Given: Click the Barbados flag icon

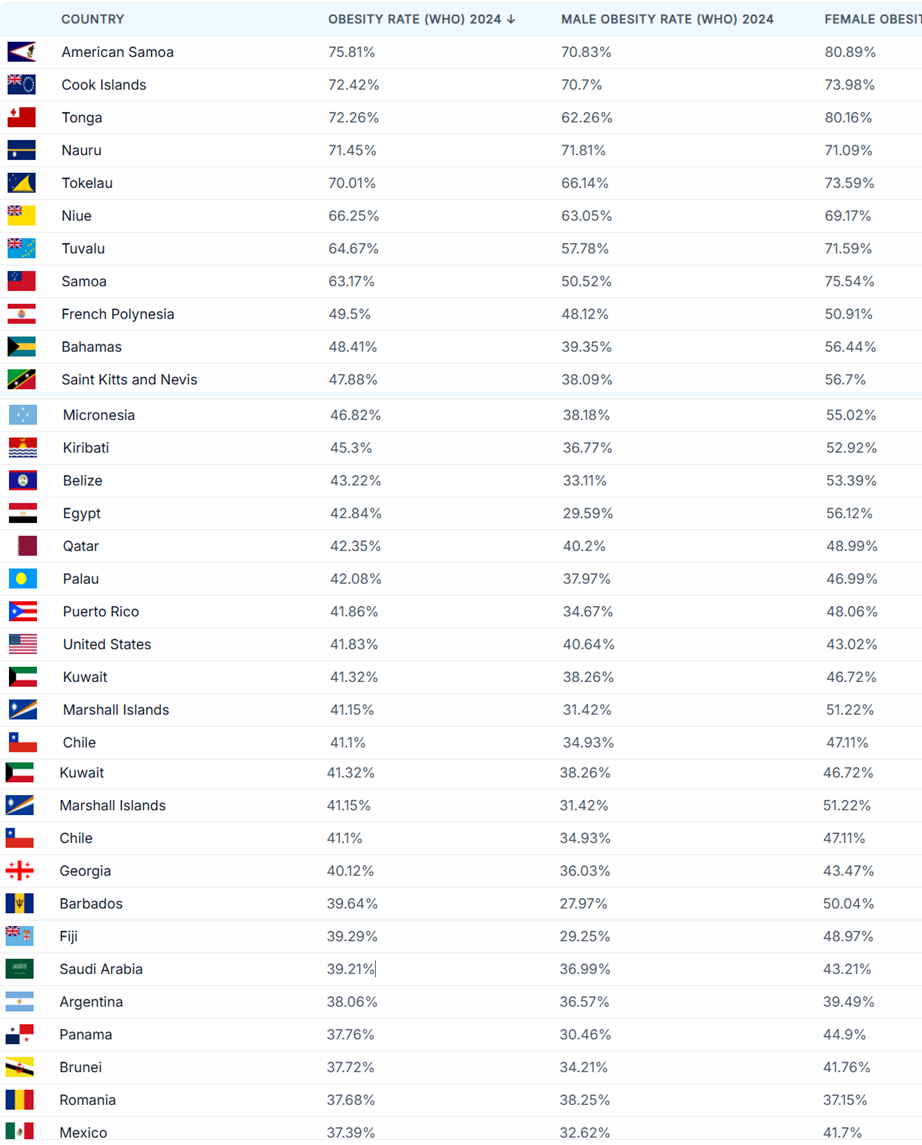Looking at the screenshot, I should click(x=20, y=903).
